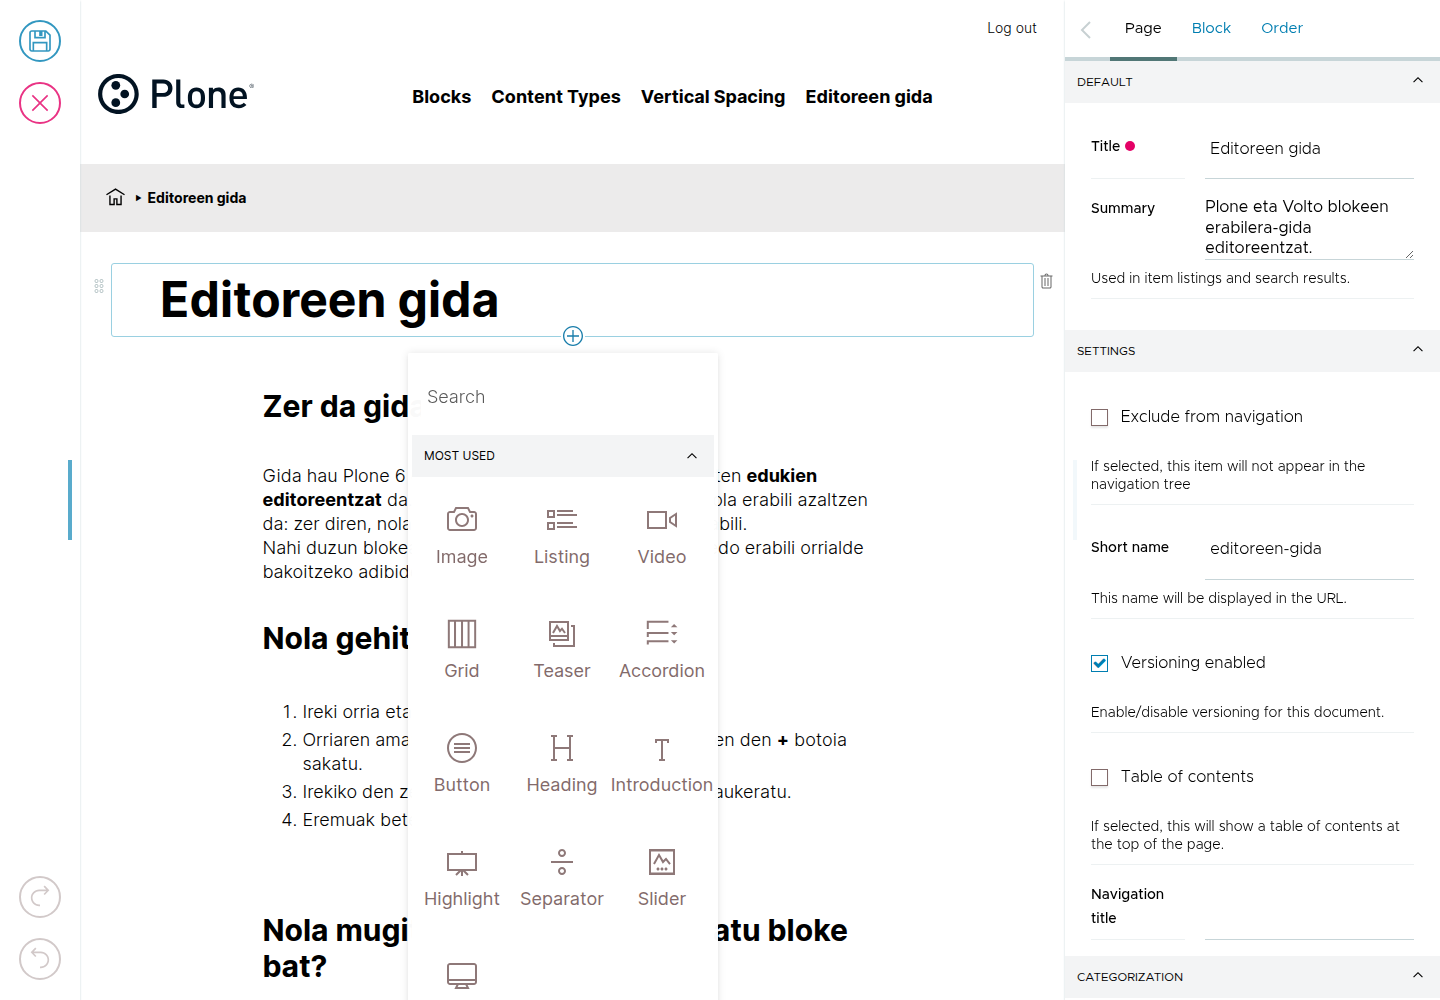The height and width of the screenshot is (1000, 1440).
Task: Grab the title block drag handle
Action: click(x=99, y=286)
